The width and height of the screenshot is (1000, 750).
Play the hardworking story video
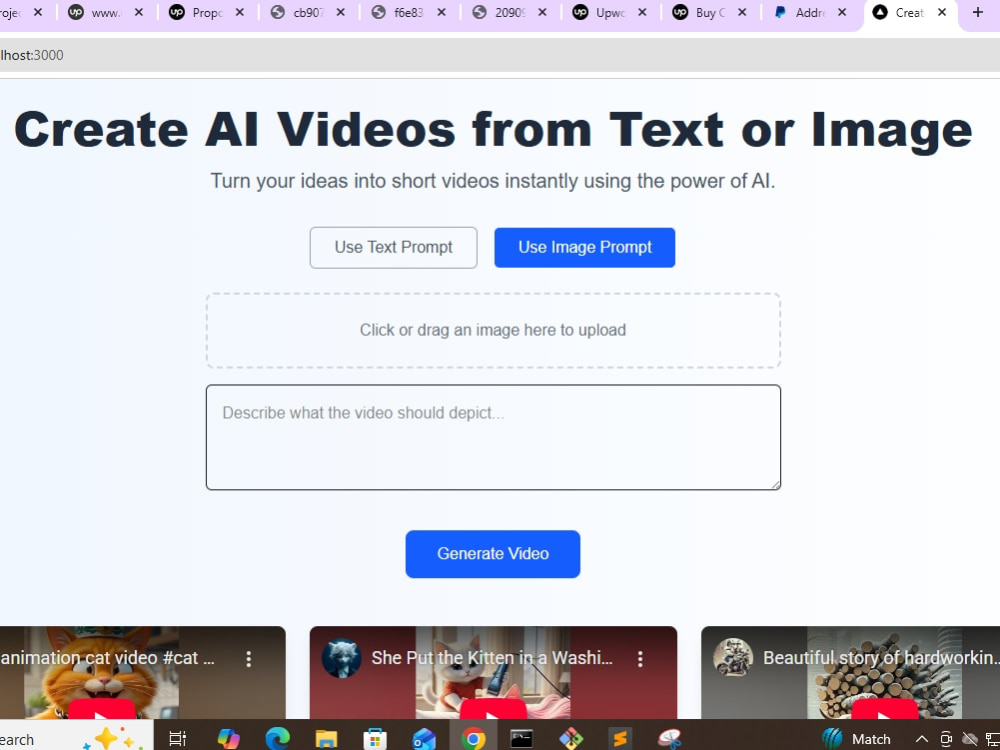pos(885,710)
